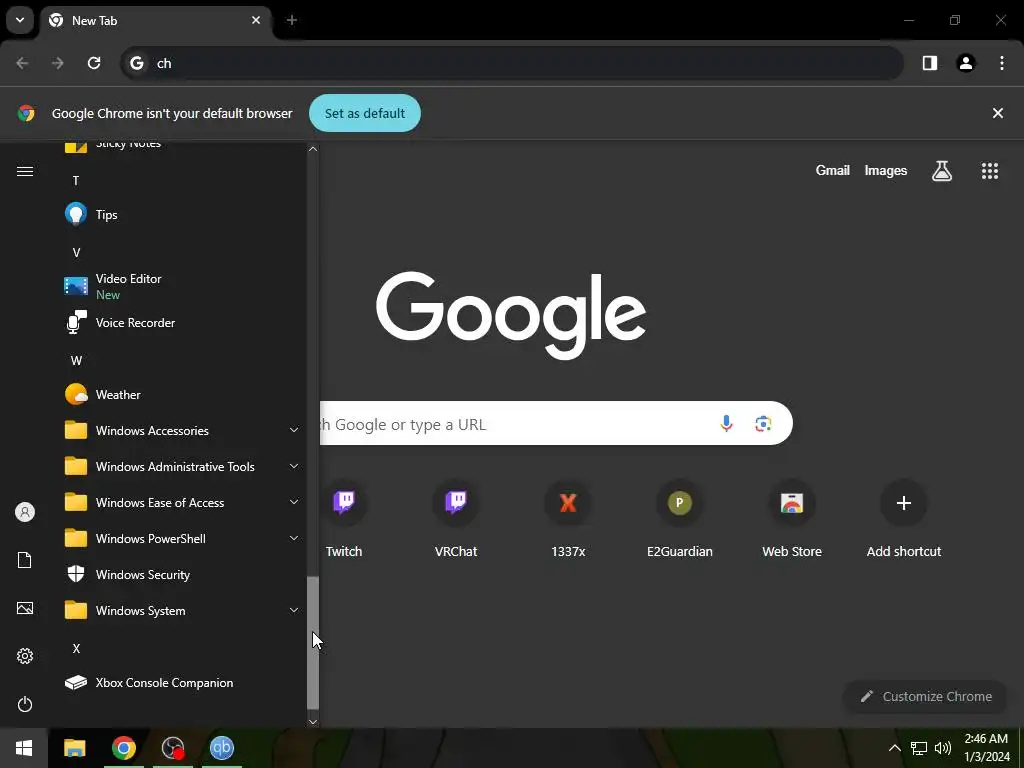Click the Chrome icon on the taskbar
This screenshot has width=1024, height=768.
point(123,748)
